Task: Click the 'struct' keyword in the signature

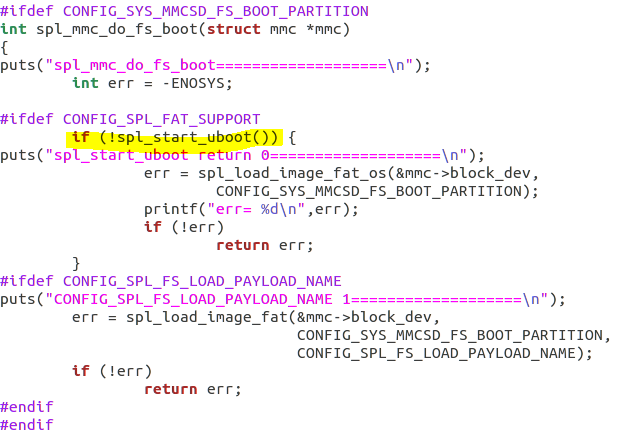Action: tap(234, 29)
